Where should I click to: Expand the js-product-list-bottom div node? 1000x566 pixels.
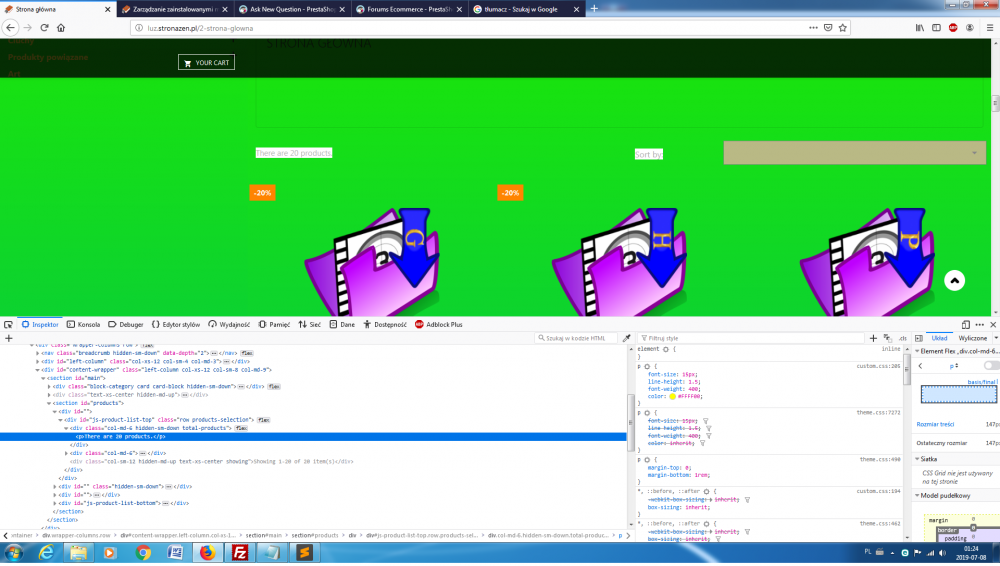pos(55,503)
